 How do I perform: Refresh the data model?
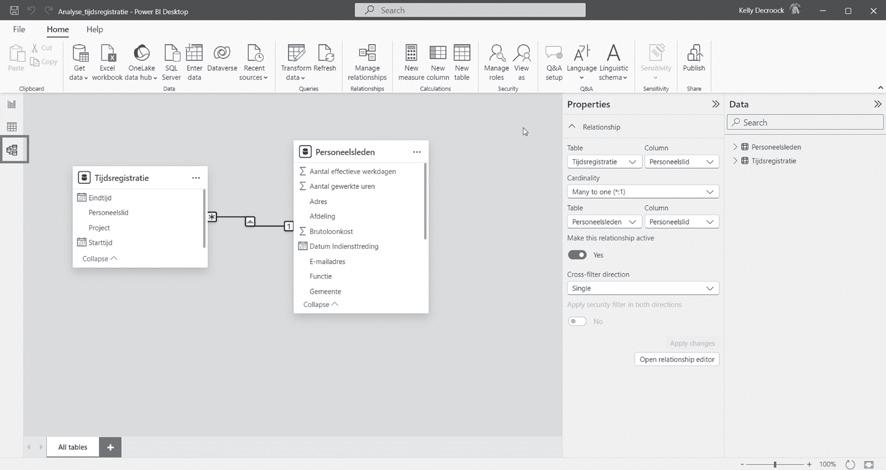tap(325, 58)
